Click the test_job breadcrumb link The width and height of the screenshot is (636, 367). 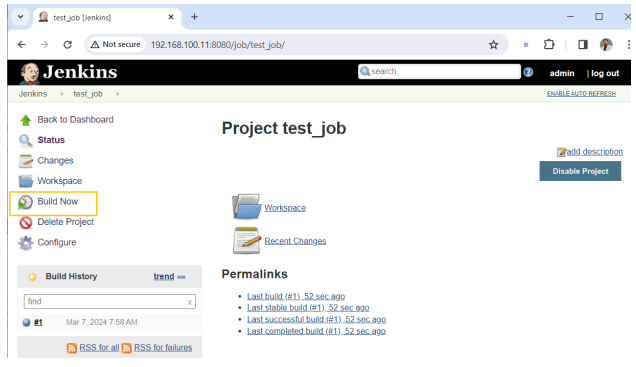click(x=88, y=94)
